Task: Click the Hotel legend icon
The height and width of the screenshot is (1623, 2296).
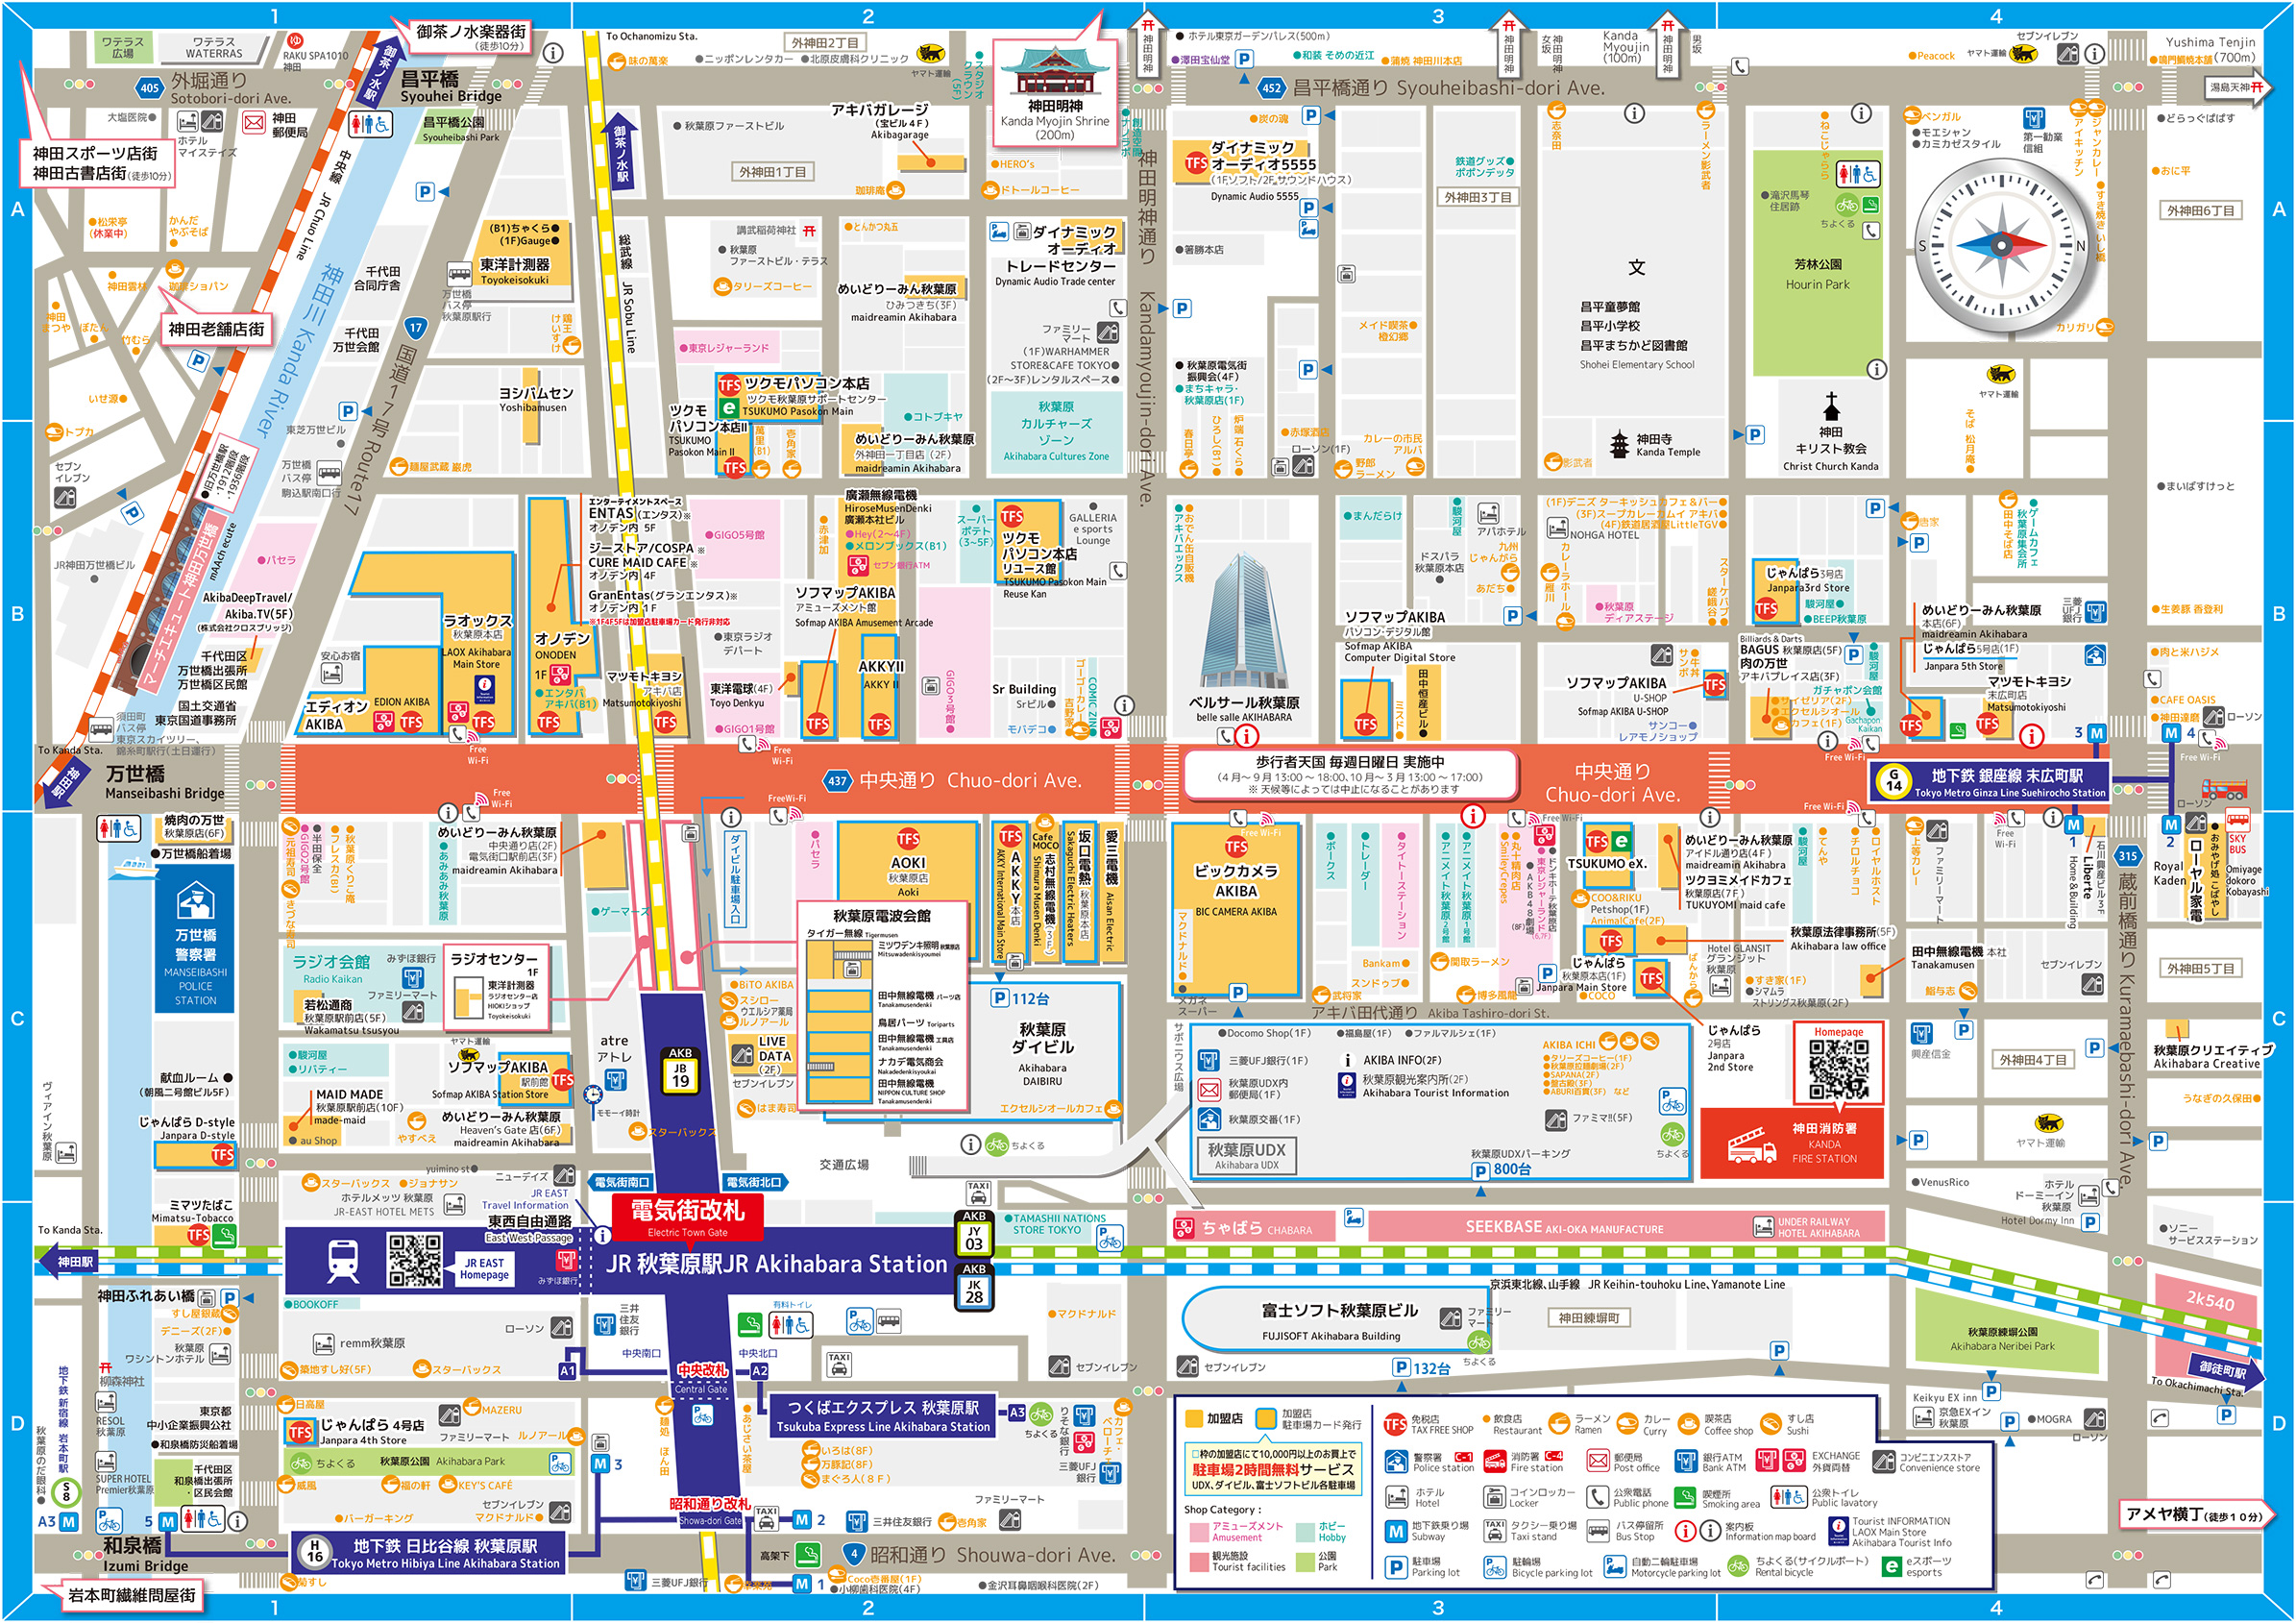Action: point(1397,1497)
